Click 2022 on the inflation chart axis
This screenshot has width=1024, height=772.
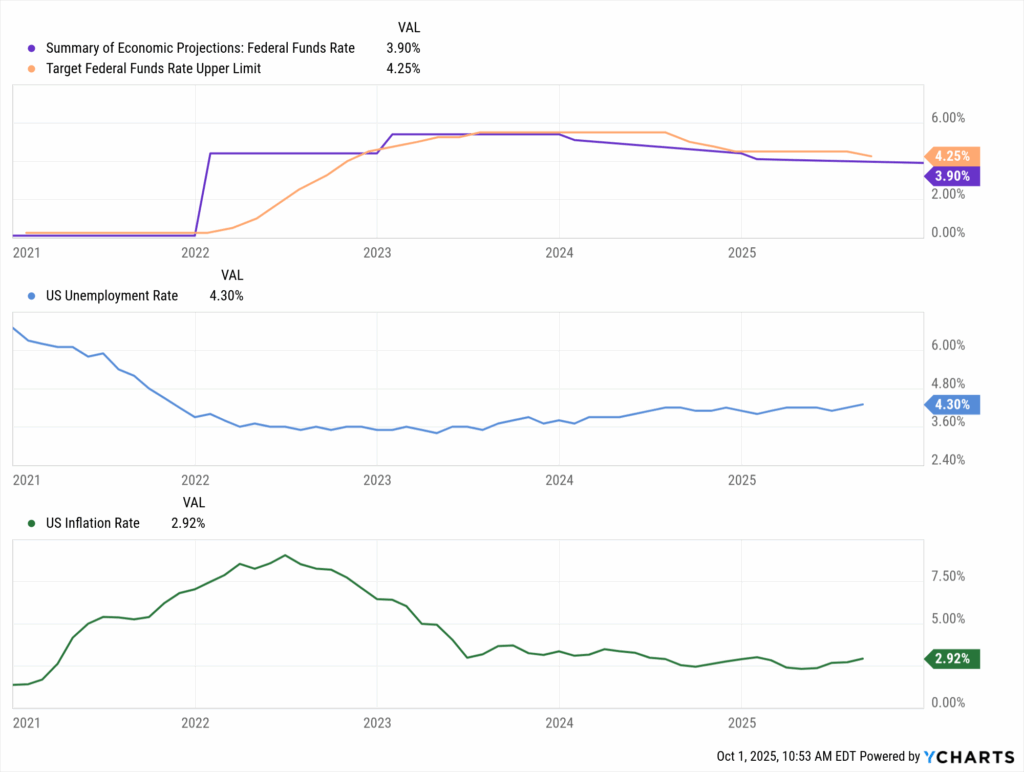coord(194,722)
